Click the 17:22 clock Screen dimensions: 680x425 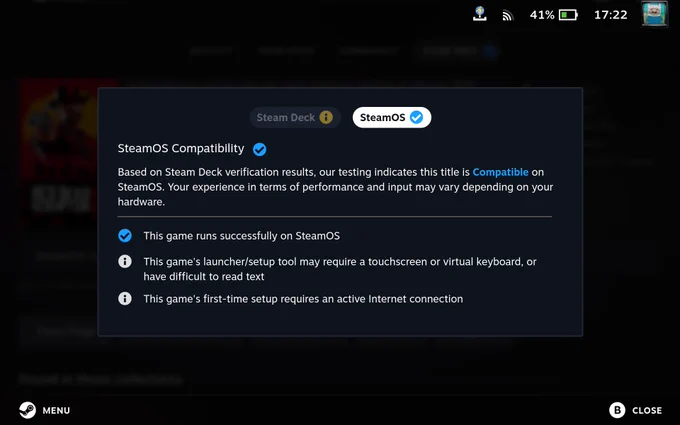coord(611,15)
